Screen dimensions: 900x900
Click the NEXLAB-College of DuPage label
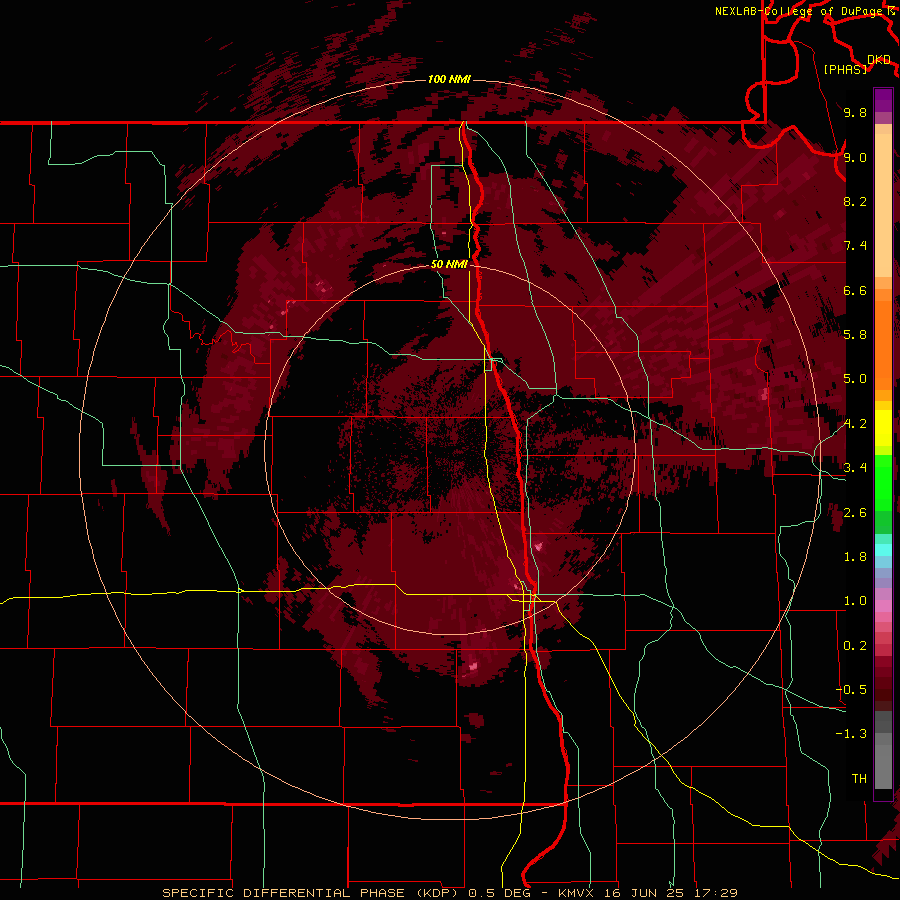(x=800, y=11)
